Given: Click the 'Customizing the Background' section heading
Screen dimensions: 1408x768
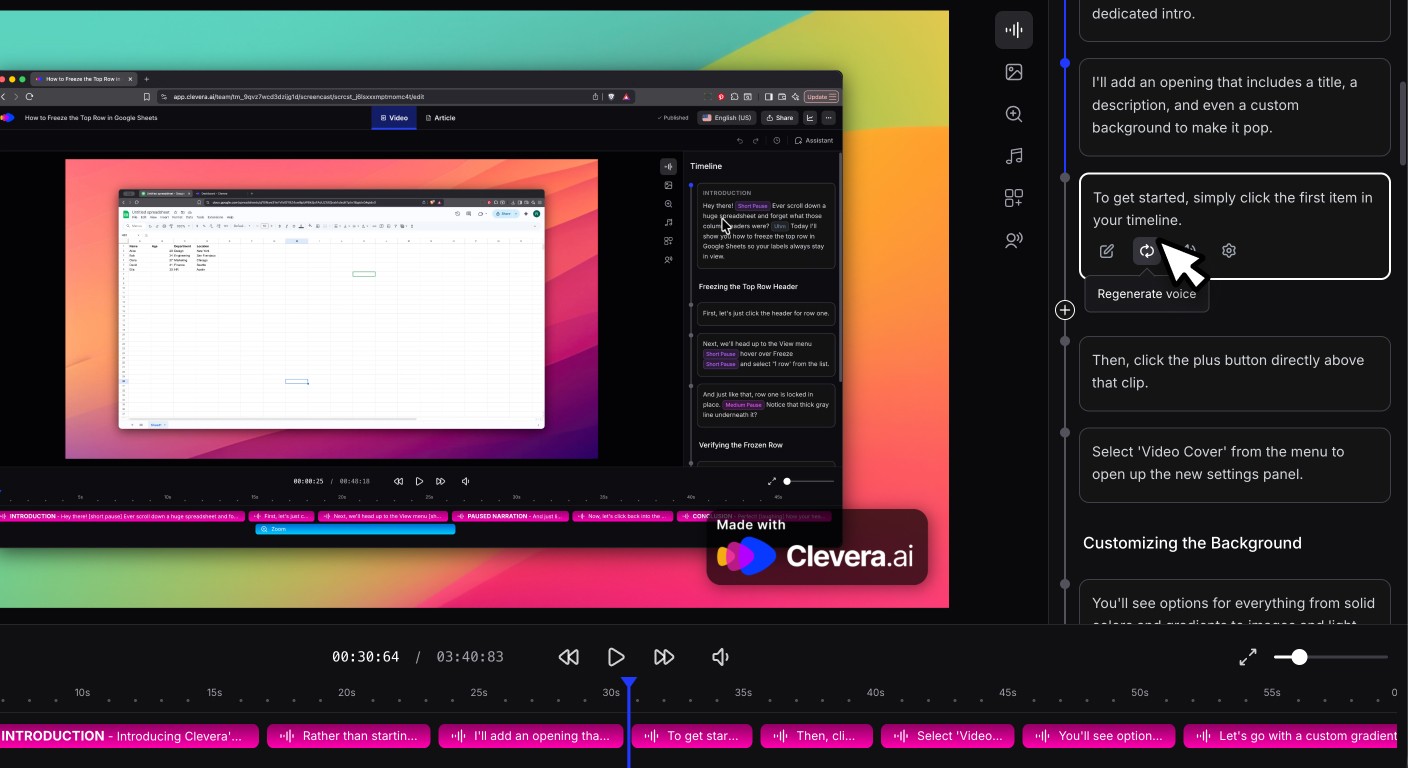Looking at the screenshot, I should (x=1192, y=543).
